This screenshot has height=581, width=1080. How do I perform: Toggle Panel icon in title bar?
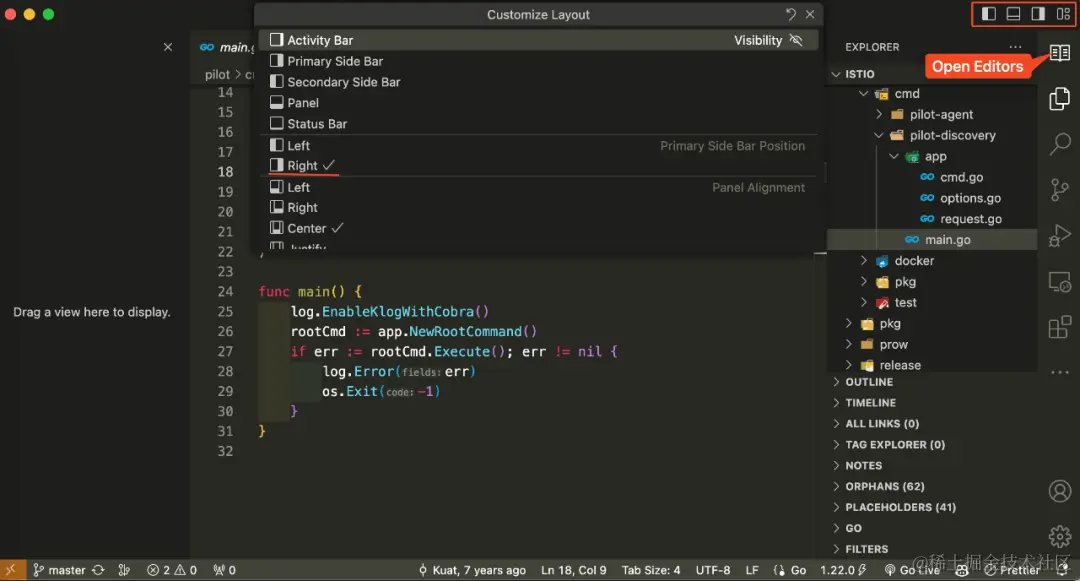pyautogui.click(x=1013, y=14)
